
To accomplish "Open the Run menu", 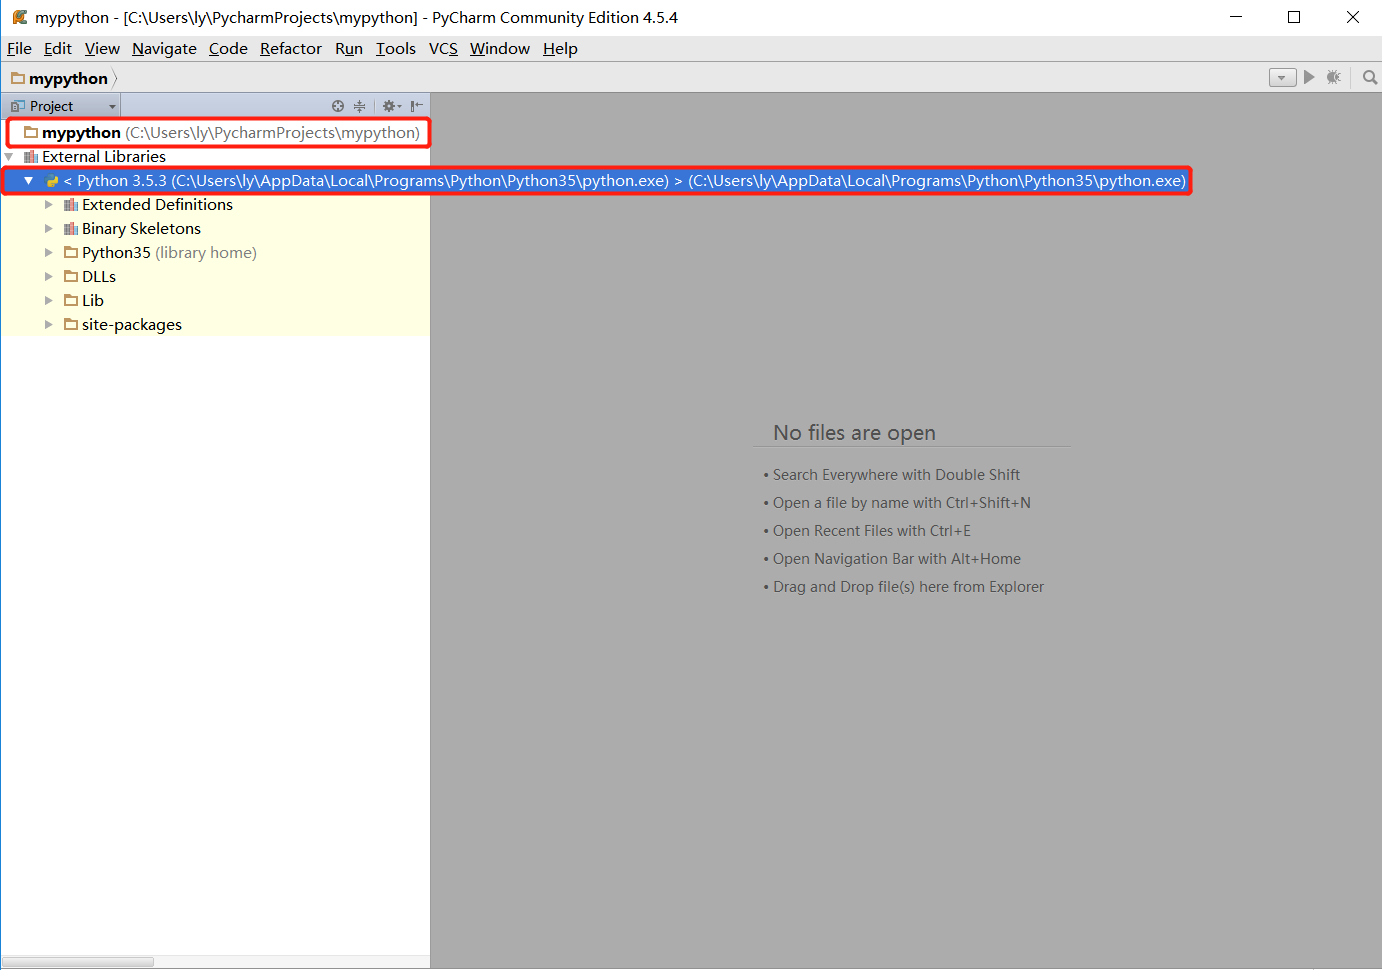I will (x=349, y=48).
